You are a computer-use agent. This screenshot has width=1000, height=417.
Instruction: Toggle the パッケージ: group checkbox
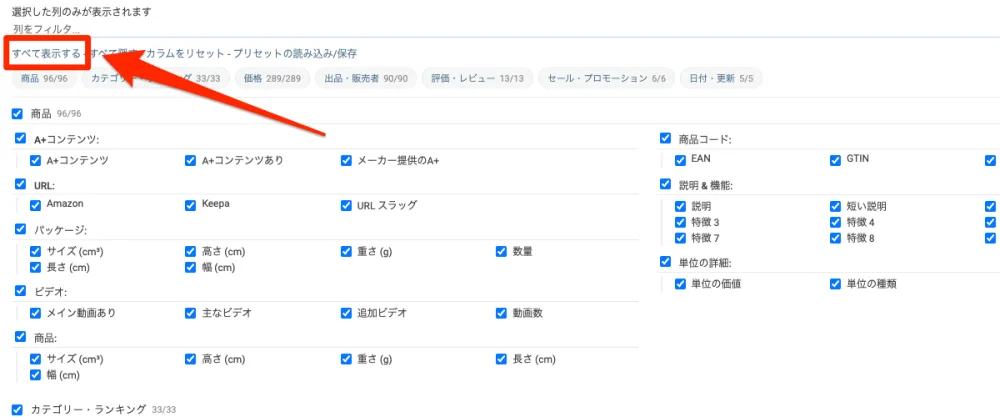[20, 229]
